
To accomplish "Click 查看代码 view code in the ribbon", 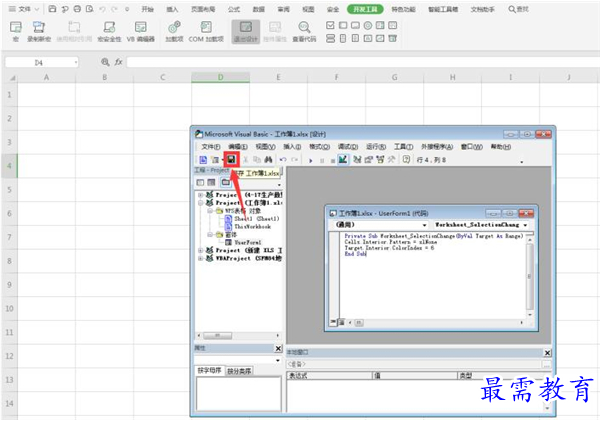I will click(x=304, y=31).
